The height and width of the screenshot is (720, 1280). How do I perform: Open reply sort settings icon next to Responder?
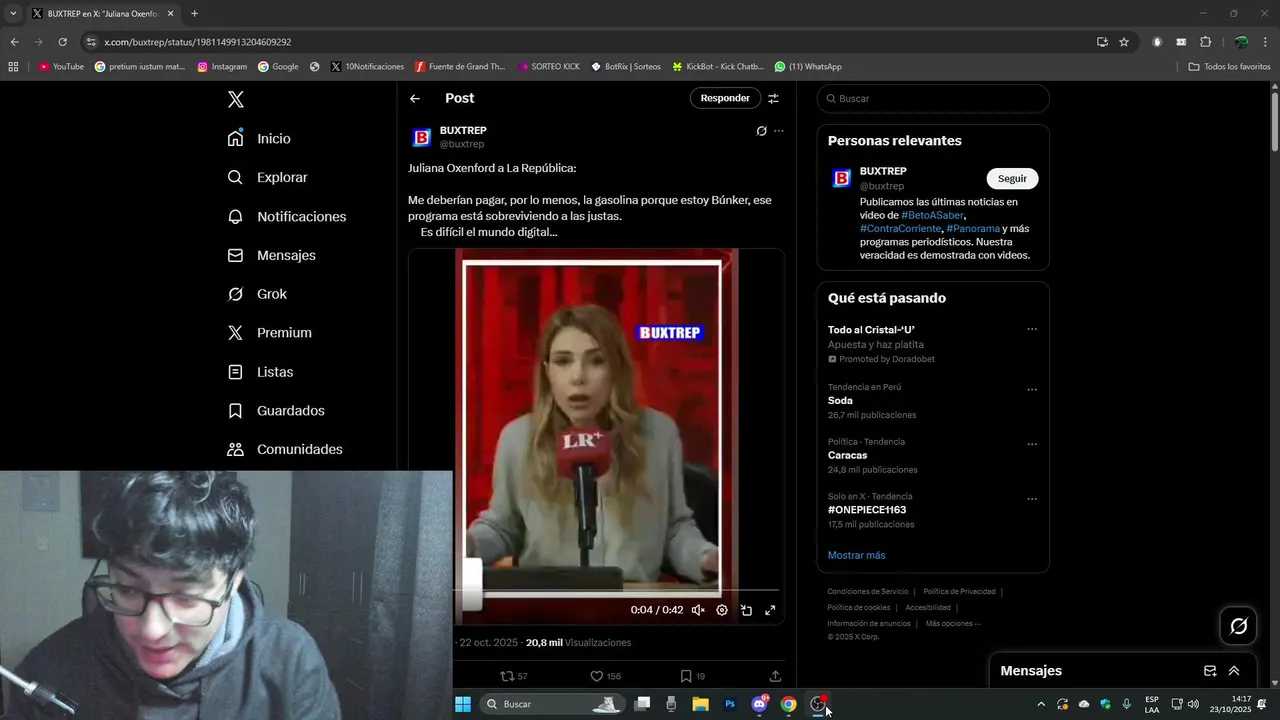tap(773, 98)
